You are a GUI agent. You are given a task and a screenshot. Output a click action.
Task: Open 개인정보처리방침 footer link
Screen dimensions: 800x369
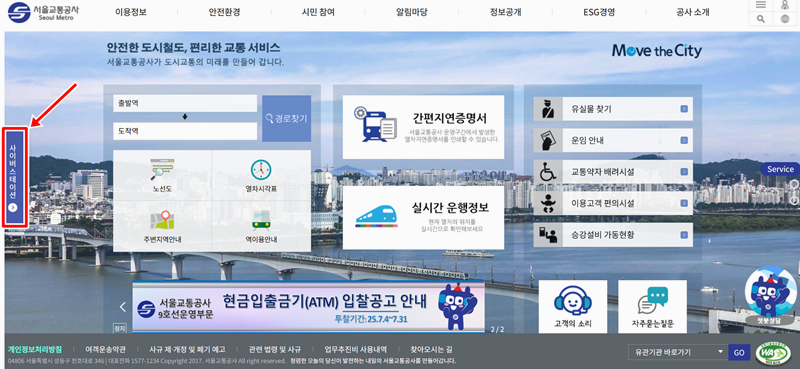tap(35, 350)
